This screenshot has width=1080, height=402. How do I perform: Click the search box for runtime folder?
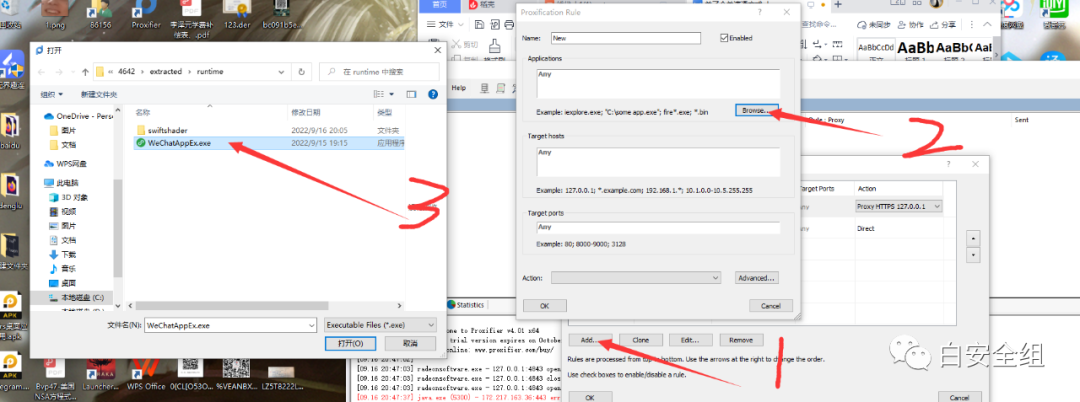[x=380, y=72]
